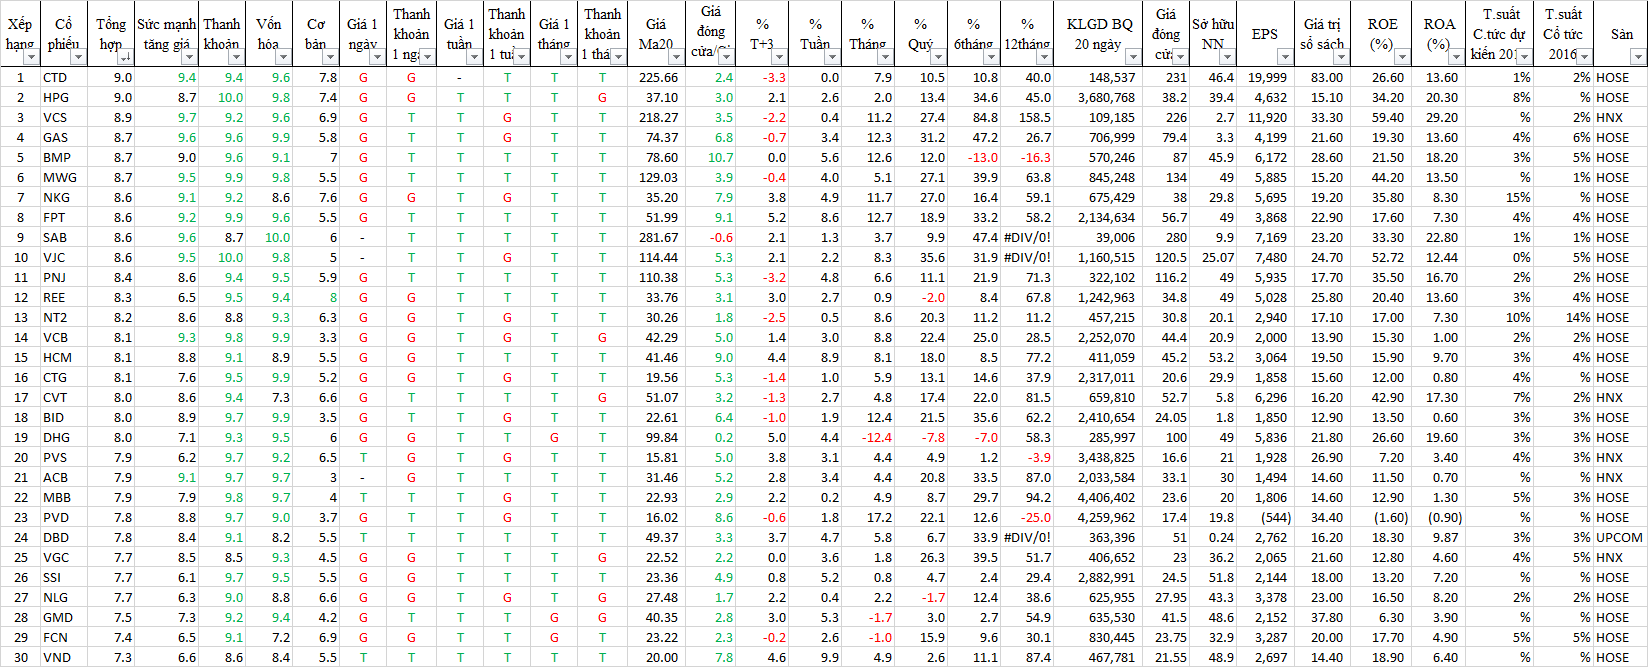This screenshot has width=1648, height=667.
Task: Open the T.suất Cổ tức 2016 filter dropdown
Action: [1583, 57]
